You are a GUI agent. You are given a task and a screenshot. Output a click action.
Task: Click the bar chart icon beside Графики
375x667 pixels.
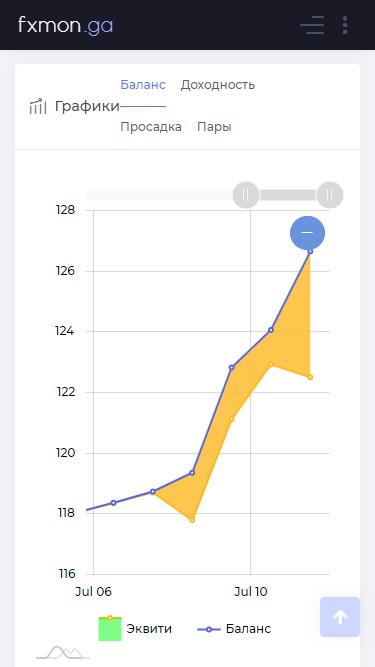pos(38,106)
